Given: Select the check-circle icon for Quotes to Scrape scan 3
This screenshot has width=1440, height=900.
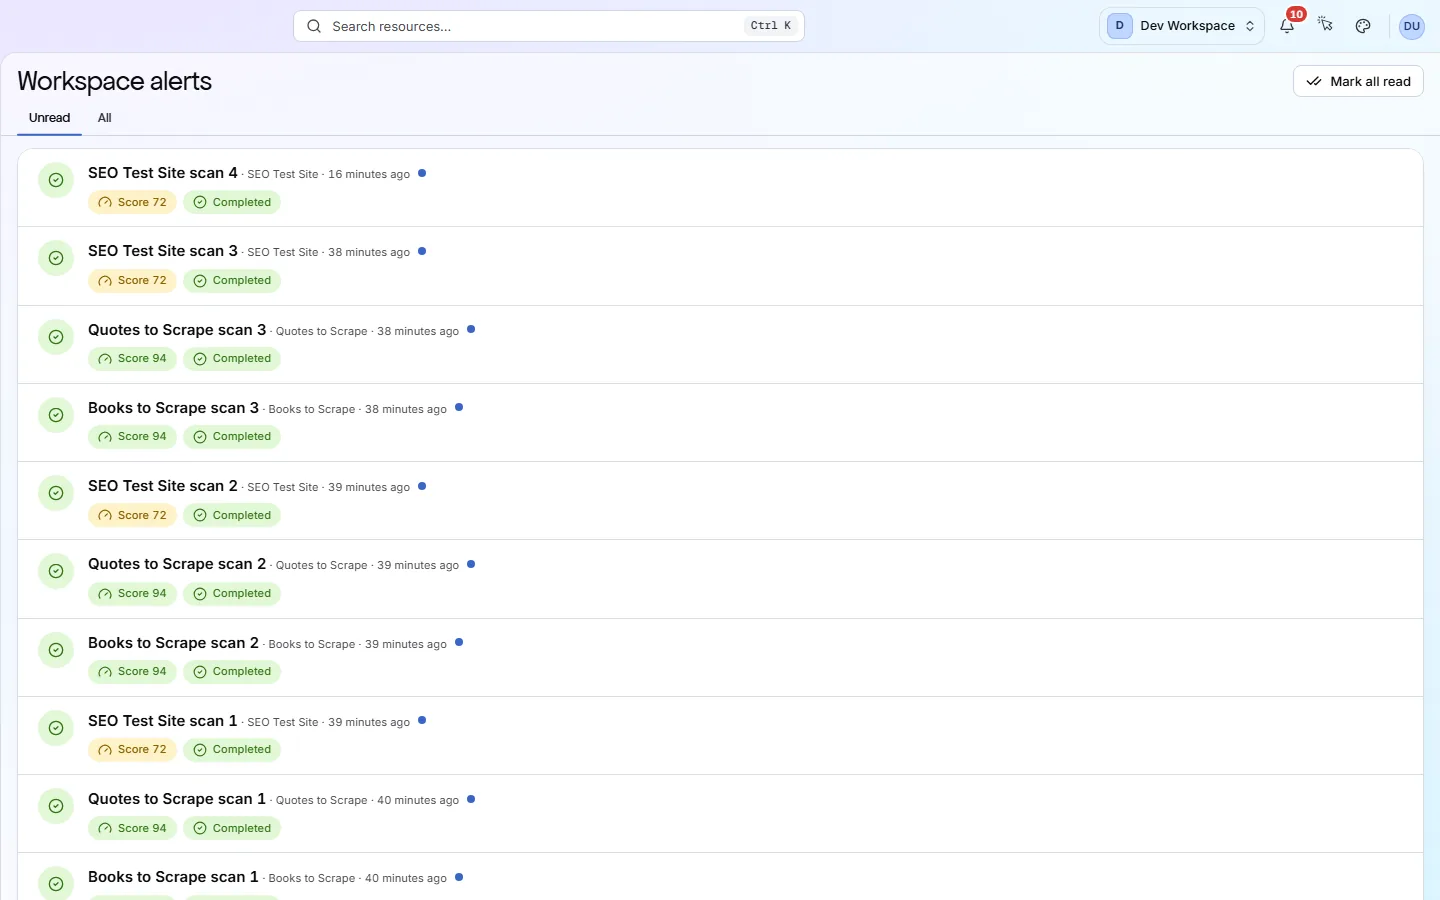Looking at the screenshot, I should pos(56,337).
